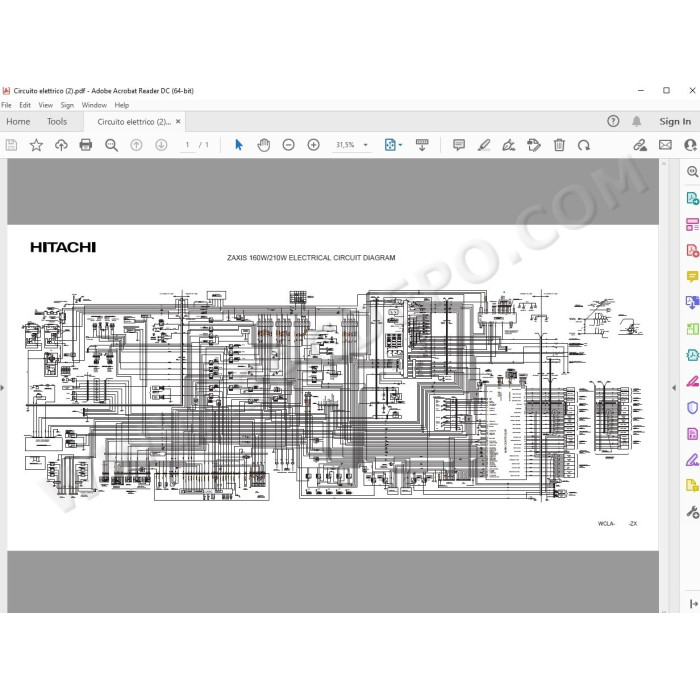The image size is (700, 700).
Task: Expand the left navigation pane
Action: click(x=2, y=388)
